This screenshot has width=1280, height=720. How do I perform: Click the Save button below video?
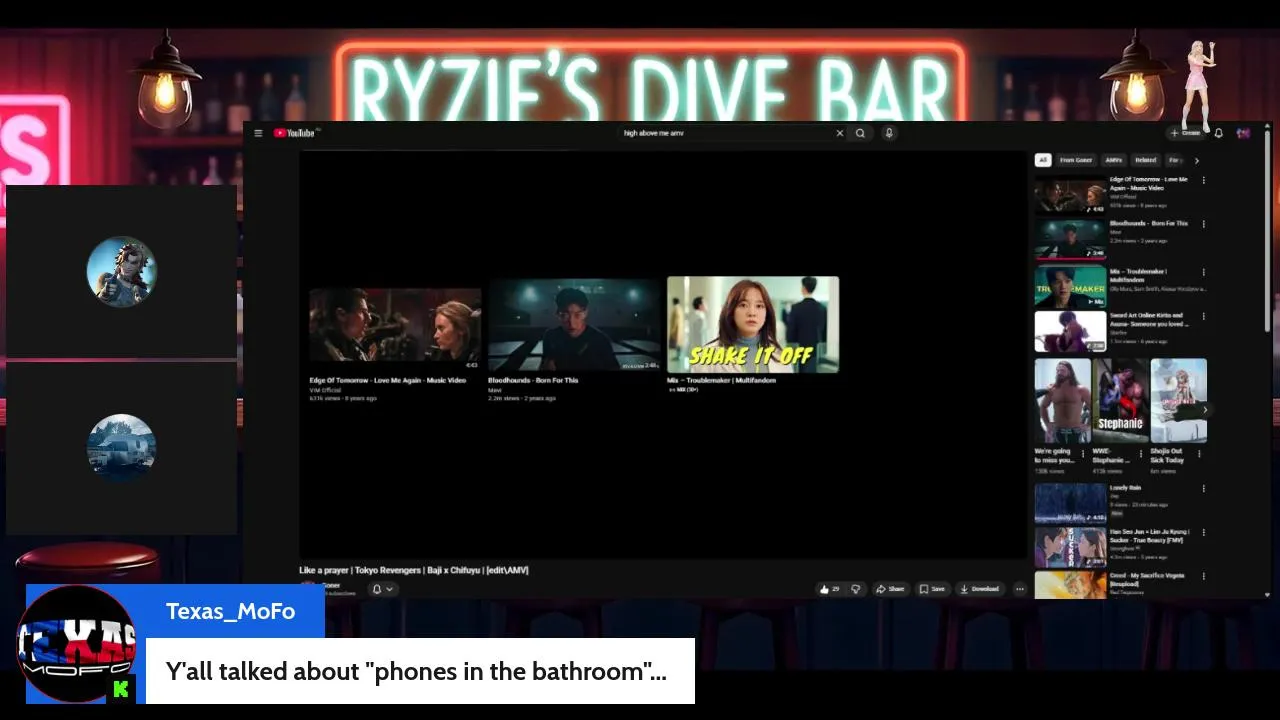[x=932, y=589]
